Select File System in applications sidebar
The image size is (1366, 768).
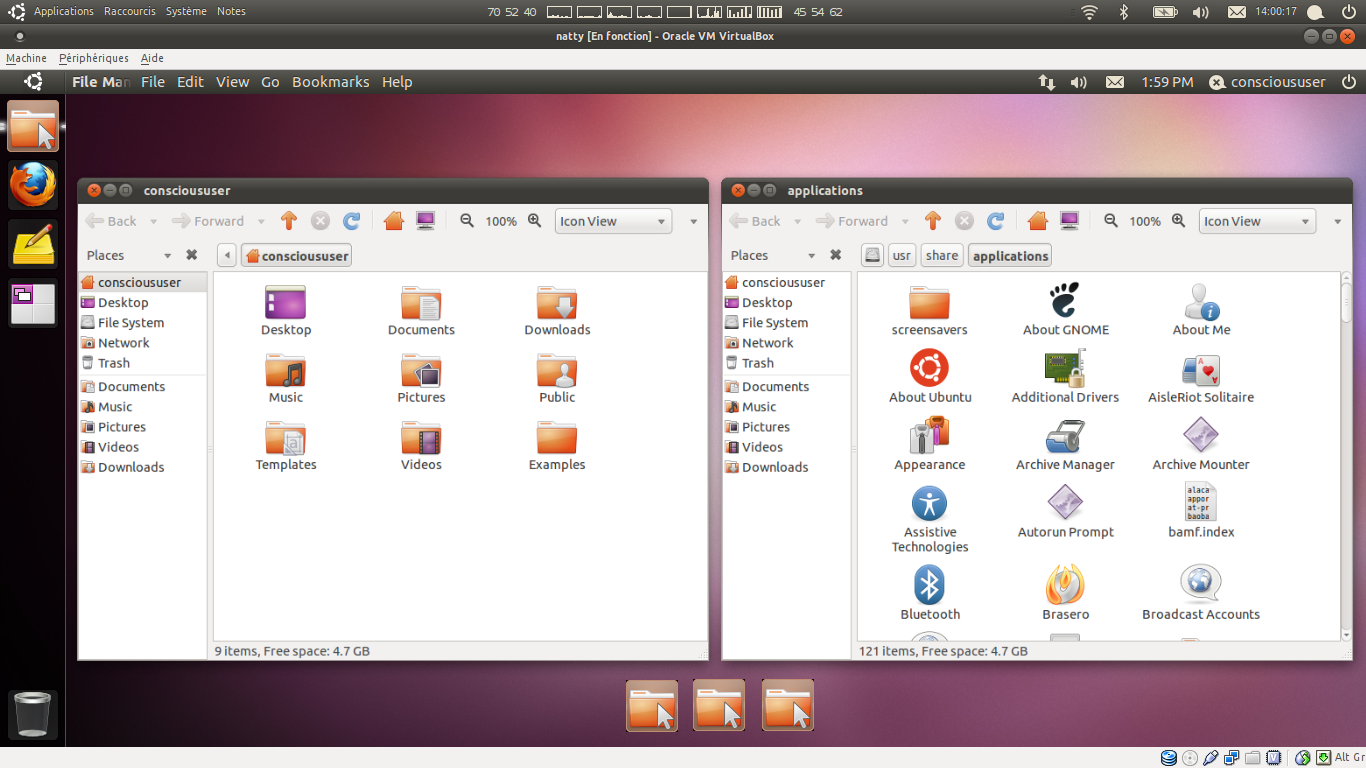click(774, 323)
